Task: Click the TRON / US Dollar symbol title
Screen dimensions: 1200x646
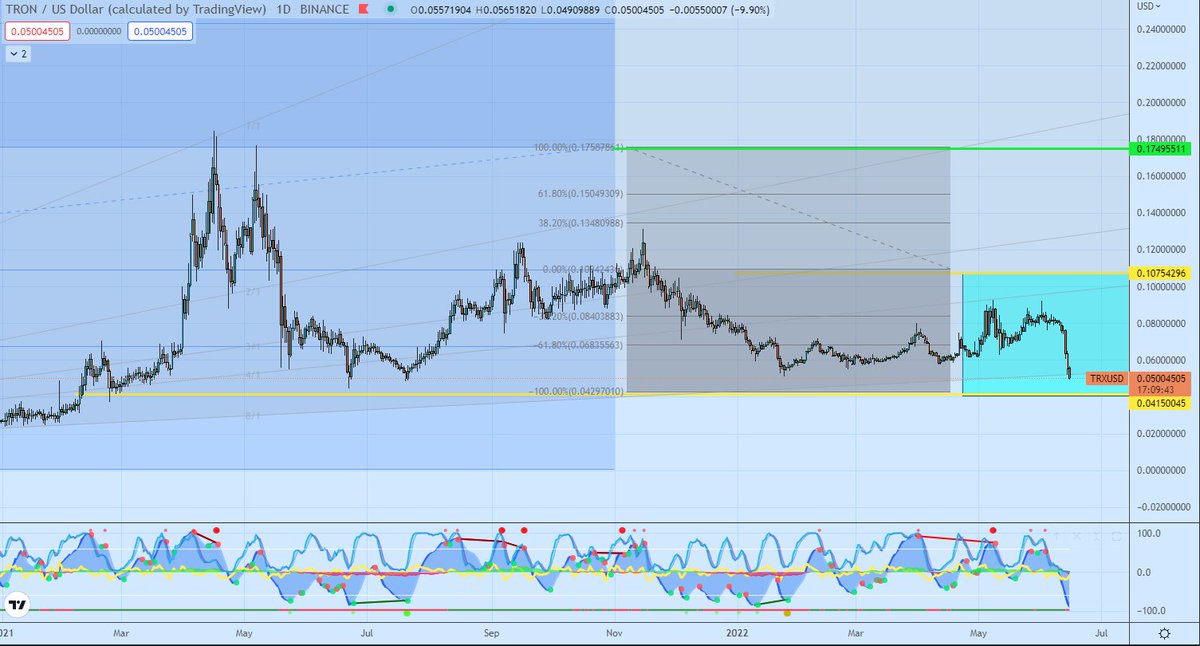Action: (137, 8)
